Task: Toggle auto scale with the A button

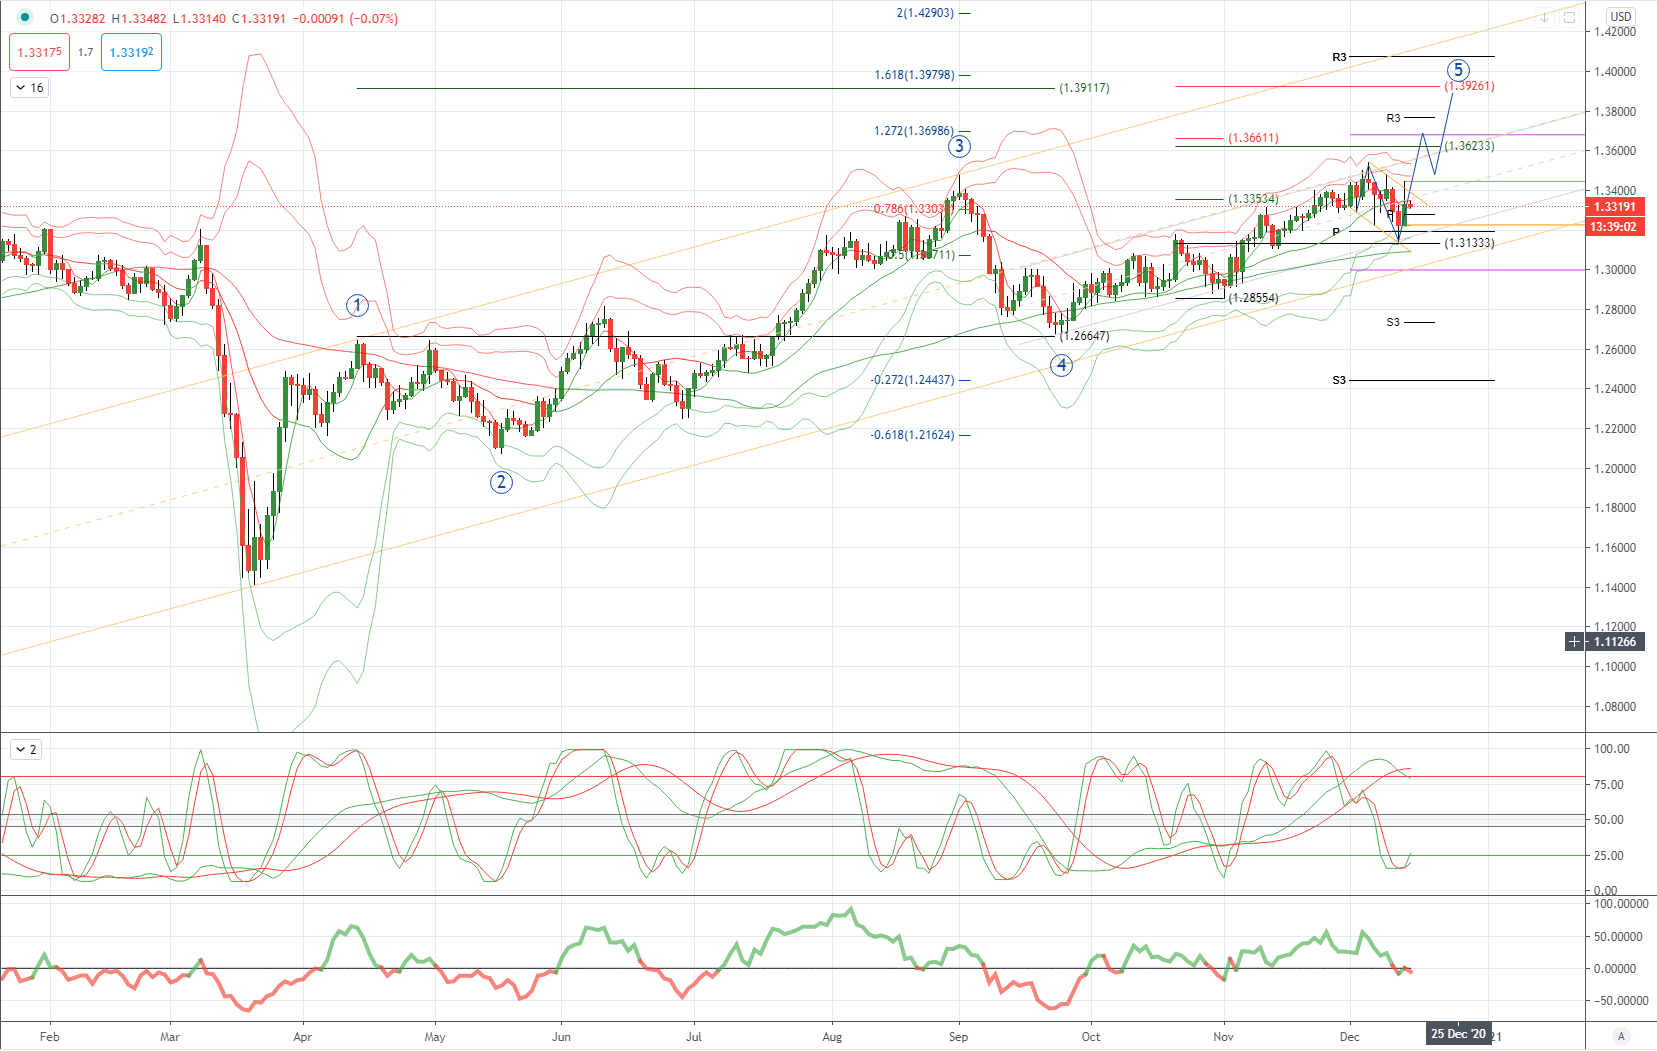Action: click(x=1621, y=1036)
